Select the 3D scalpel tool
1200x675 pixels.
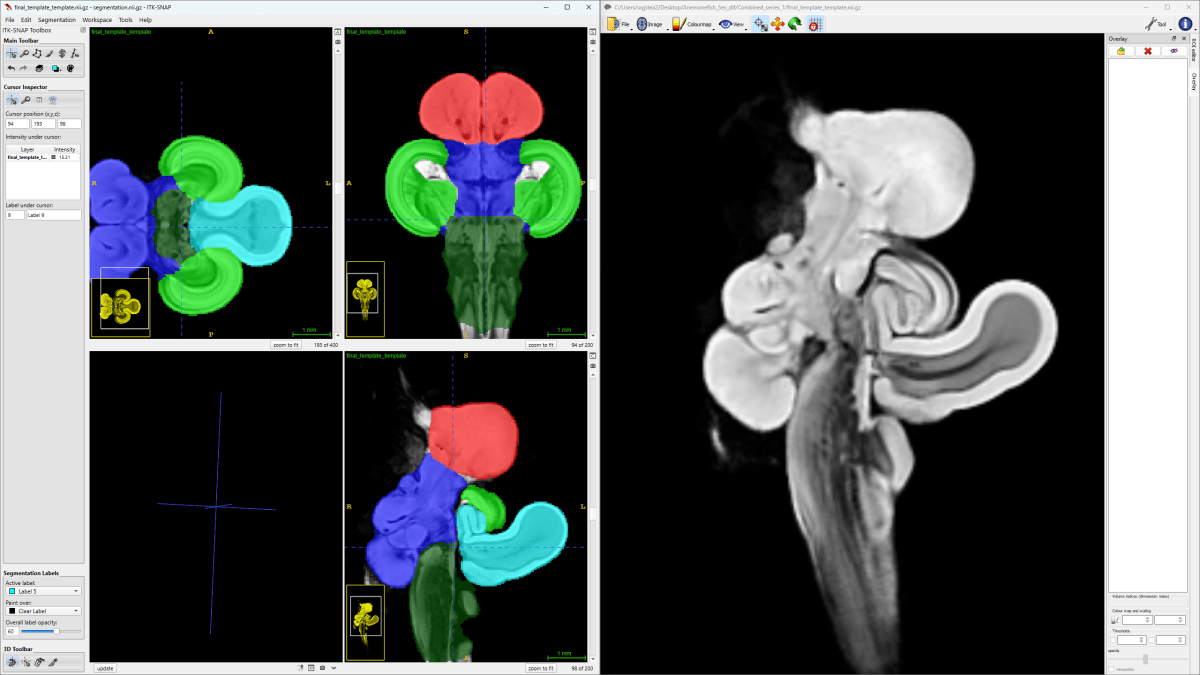pos(53,662)
